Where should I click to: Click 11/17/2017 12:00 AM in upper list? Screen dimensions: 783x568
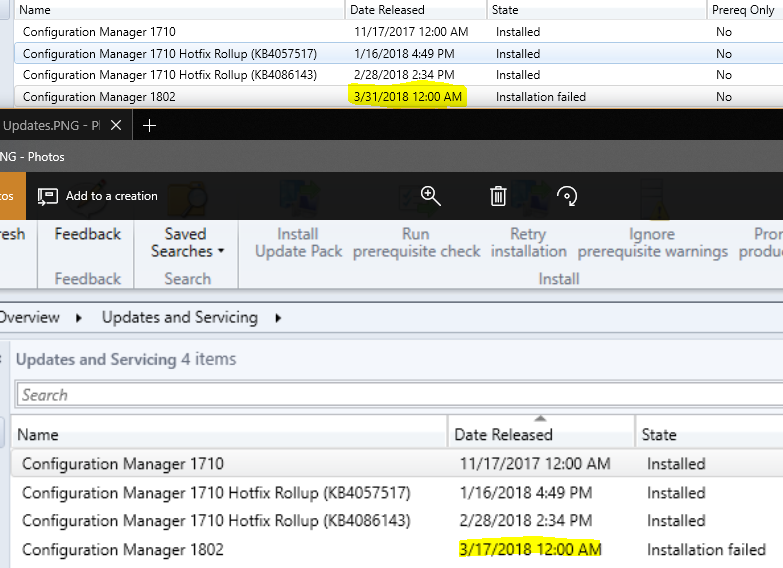tap(411, 32)
